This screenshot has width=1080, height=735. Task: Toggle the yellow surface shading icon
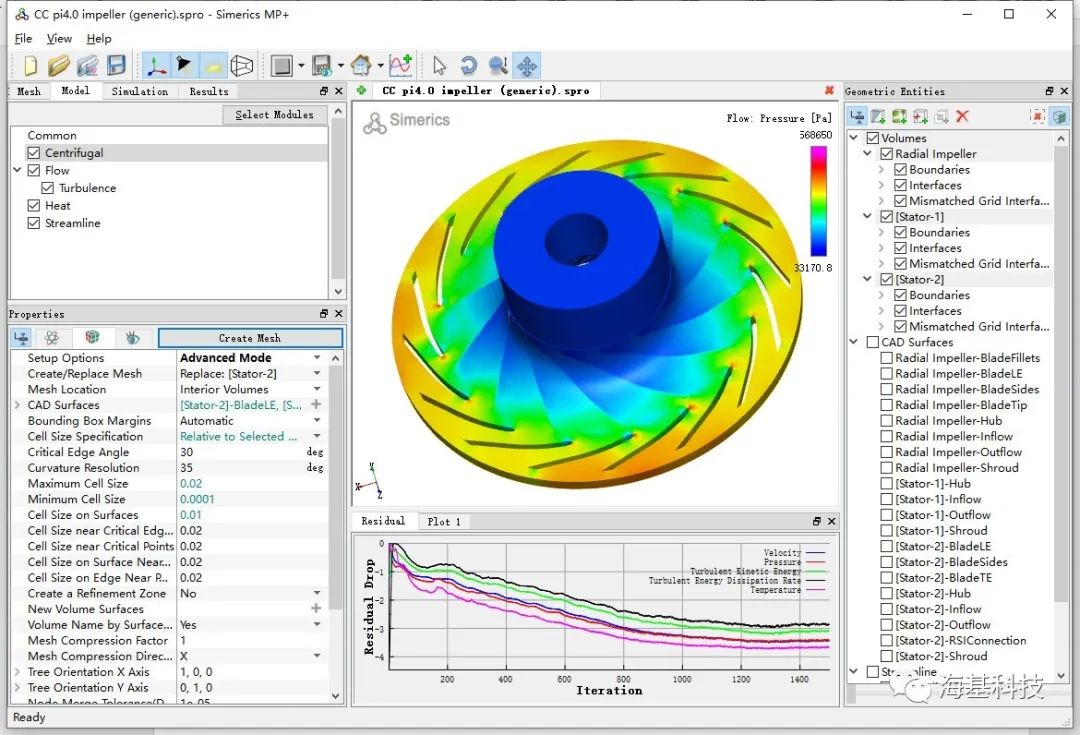click(214, 66)
